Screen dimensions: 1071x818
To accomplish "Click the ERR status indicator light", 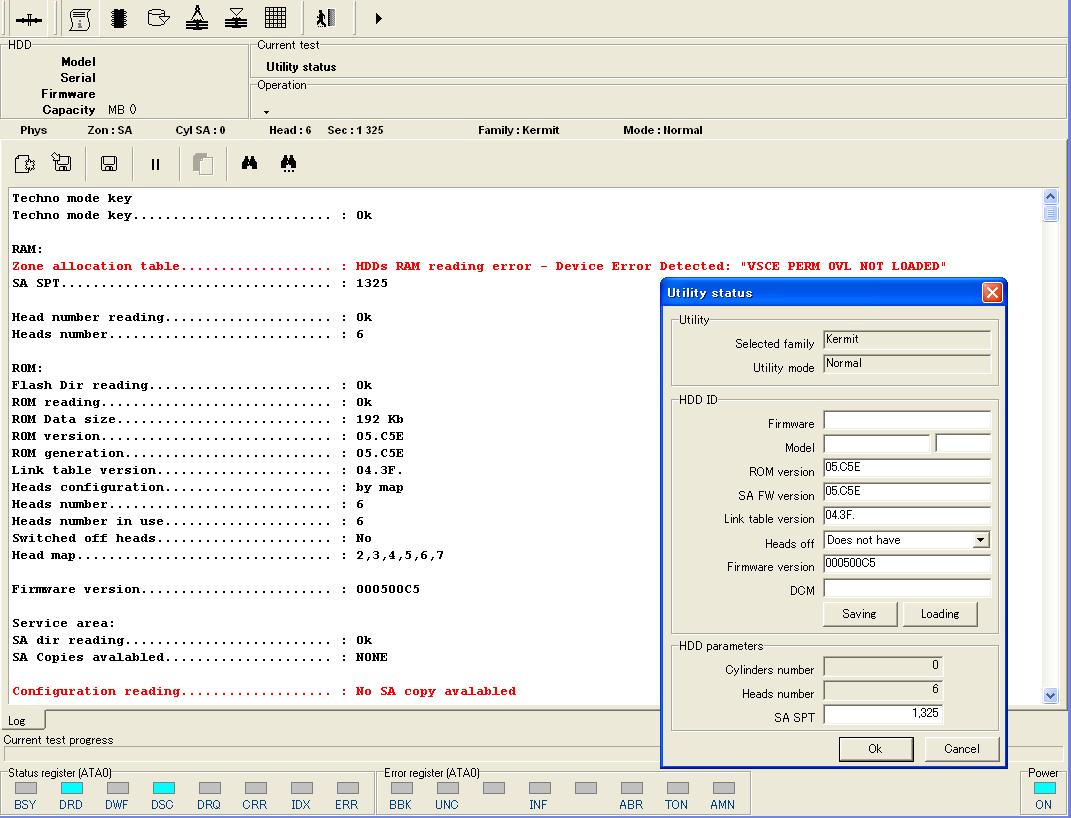I will point(348,788).
